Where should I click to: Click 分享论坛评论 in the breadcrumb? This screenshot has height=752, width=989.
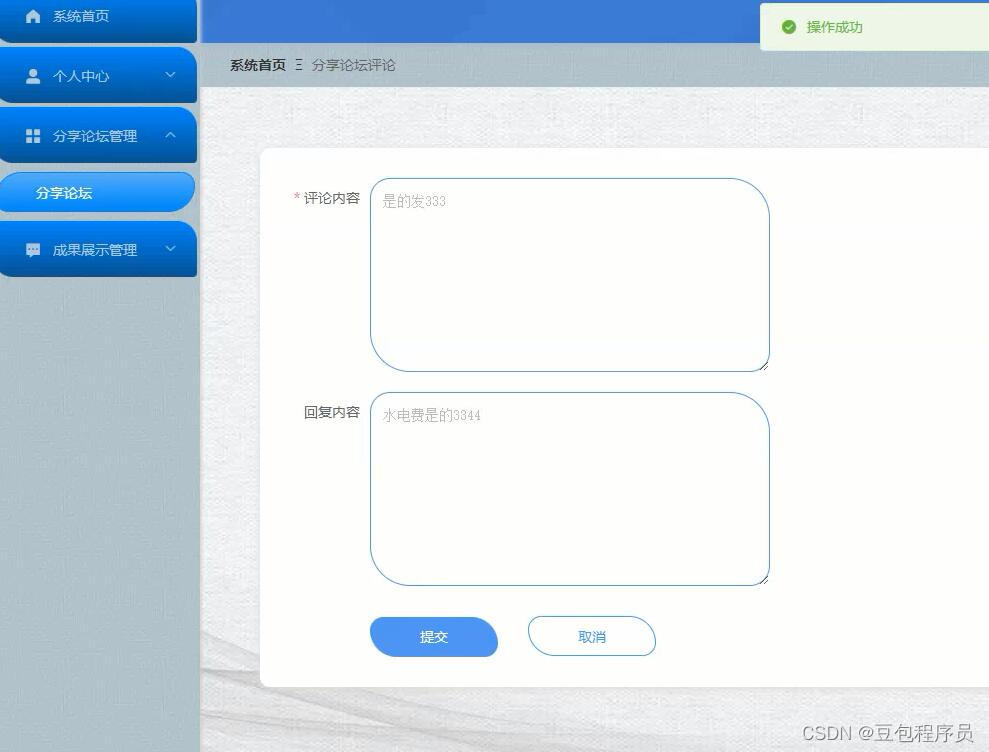[x=353, y=65]
